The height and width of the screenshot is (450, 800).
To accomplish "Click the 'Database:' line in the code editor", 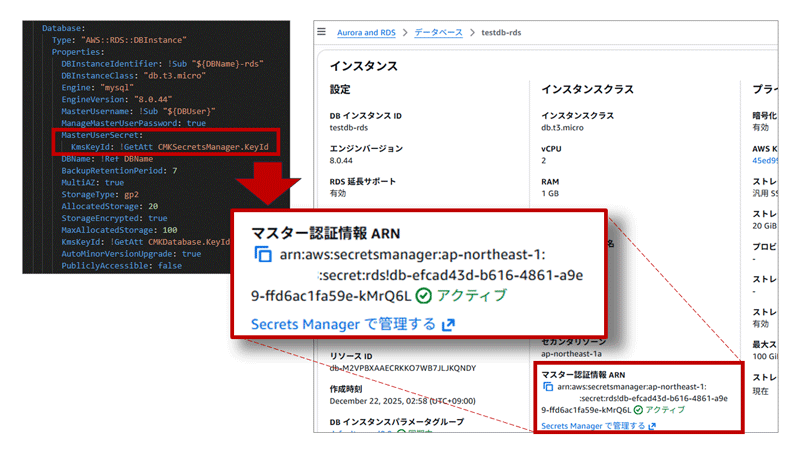I will [x=64, y=28].
